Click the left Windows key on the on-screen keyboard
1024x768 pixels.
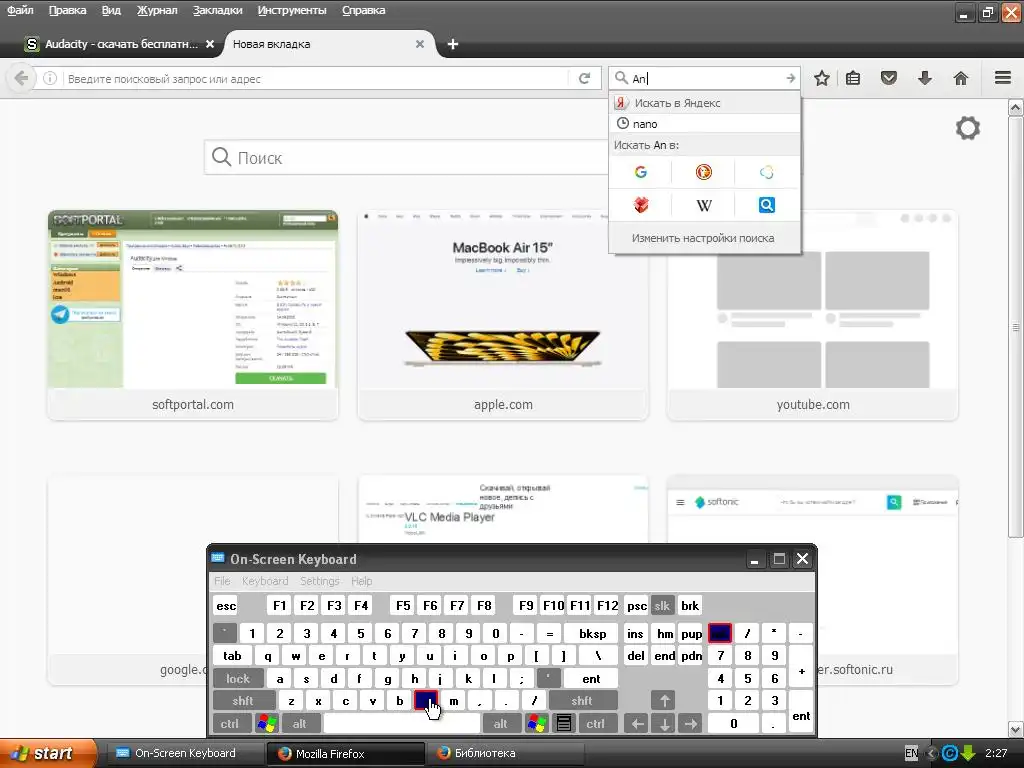(x=267, y=723)
